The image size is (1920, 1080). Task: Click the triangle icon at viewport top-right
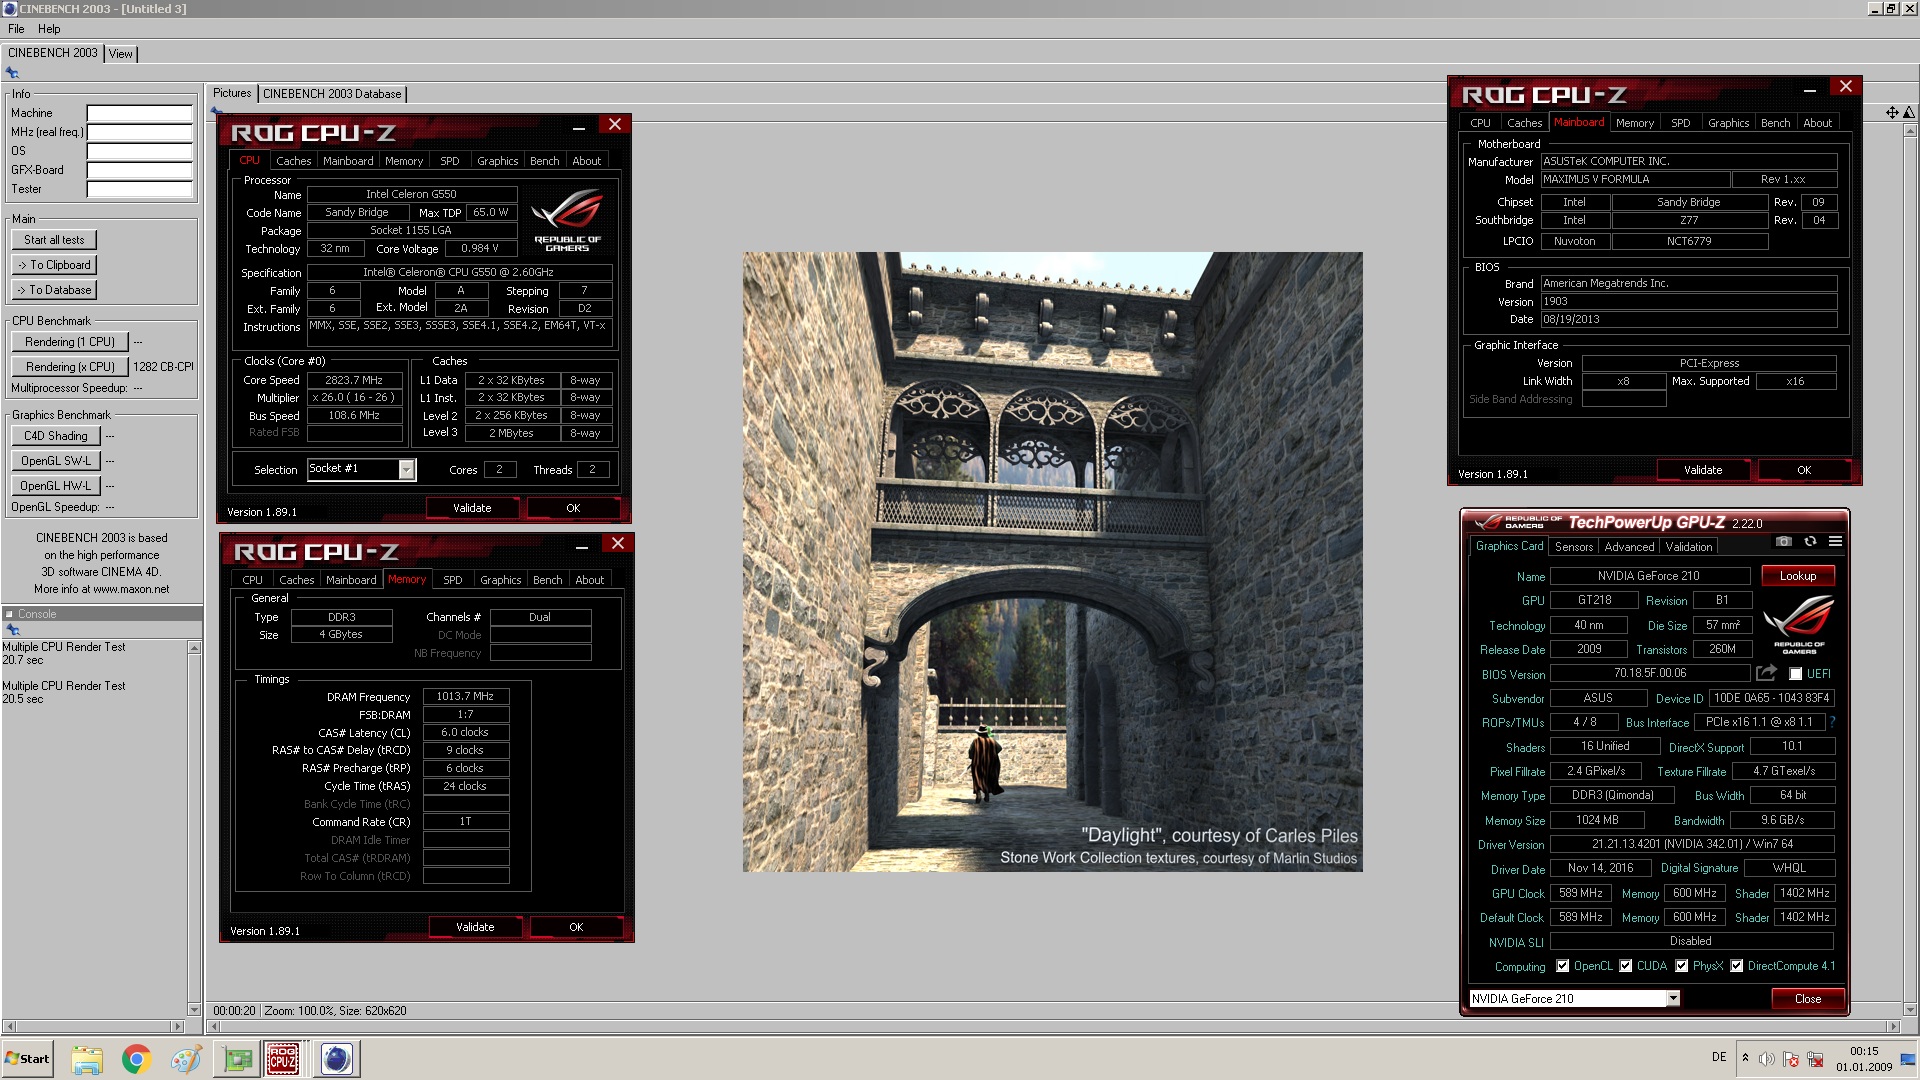click(1909, 113)
